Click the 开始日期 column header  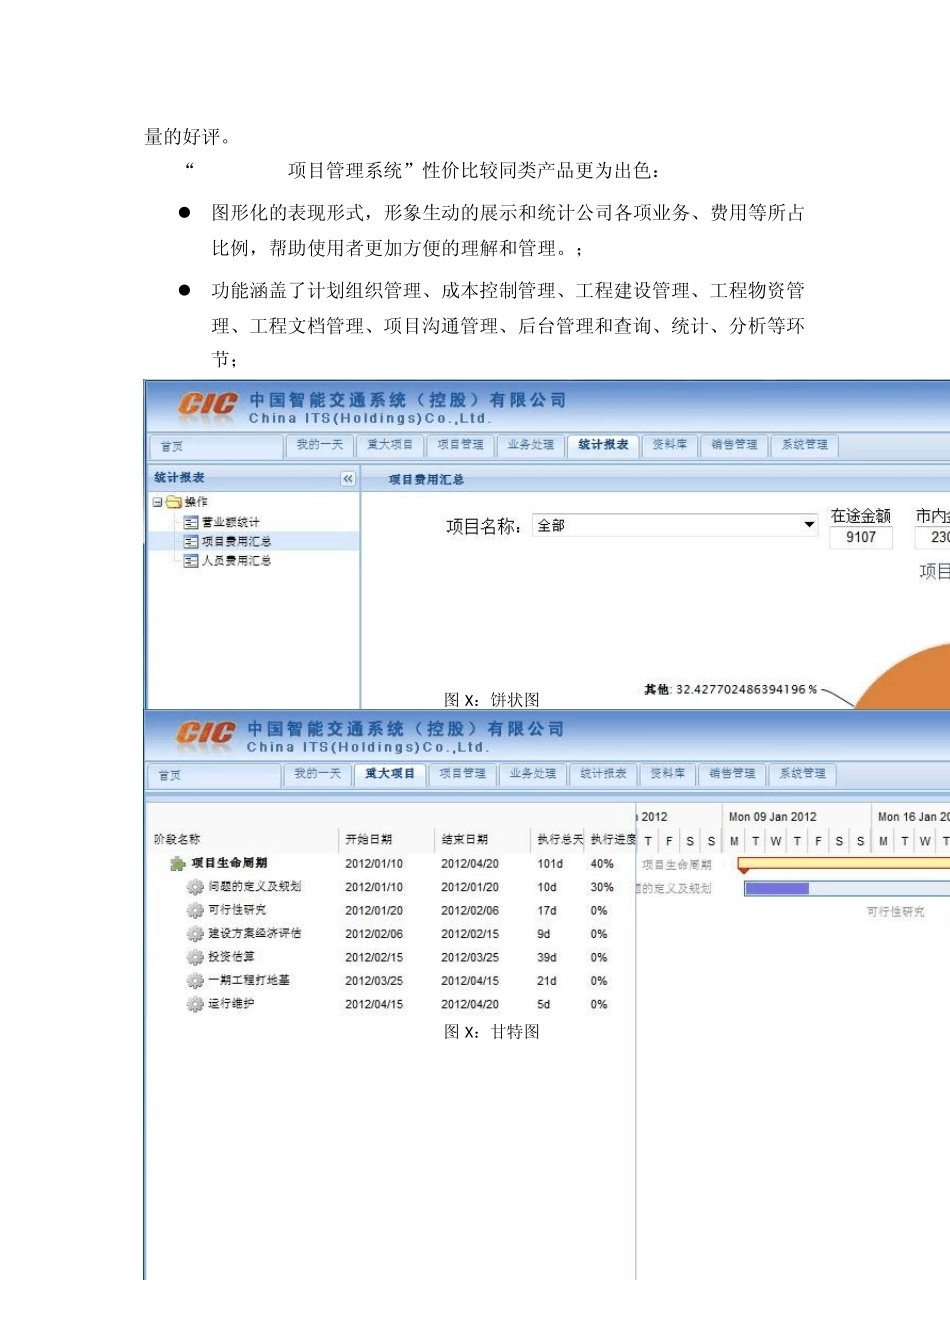[x=369, y=839]
